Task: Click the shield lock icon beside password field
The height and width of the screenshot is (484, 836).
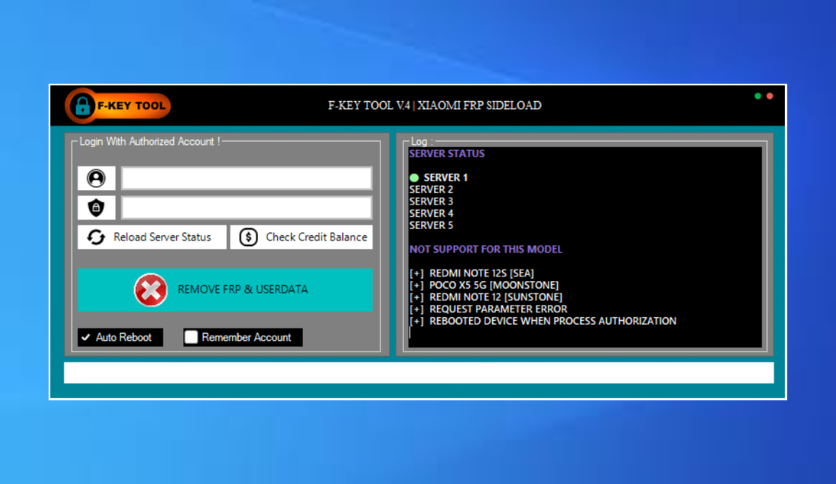Action: coord(96,207)
